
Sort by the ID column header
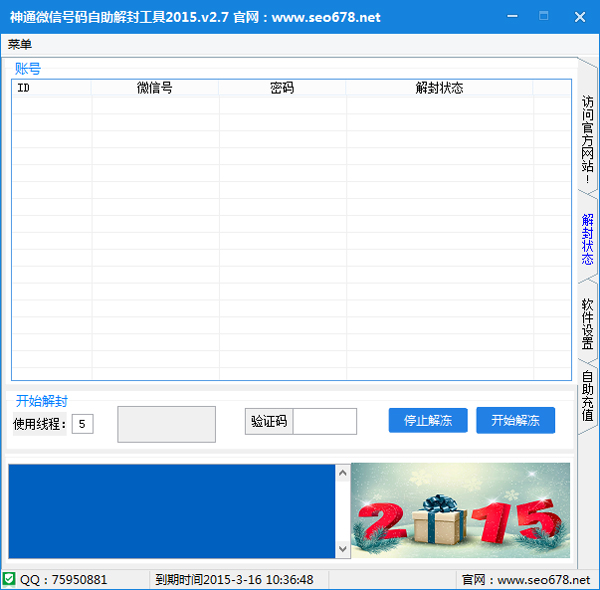pos(51,88)
